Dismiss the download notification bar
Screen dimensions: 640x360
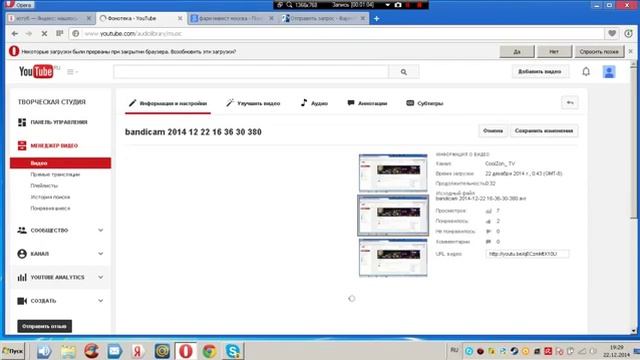tap(631, 51)
